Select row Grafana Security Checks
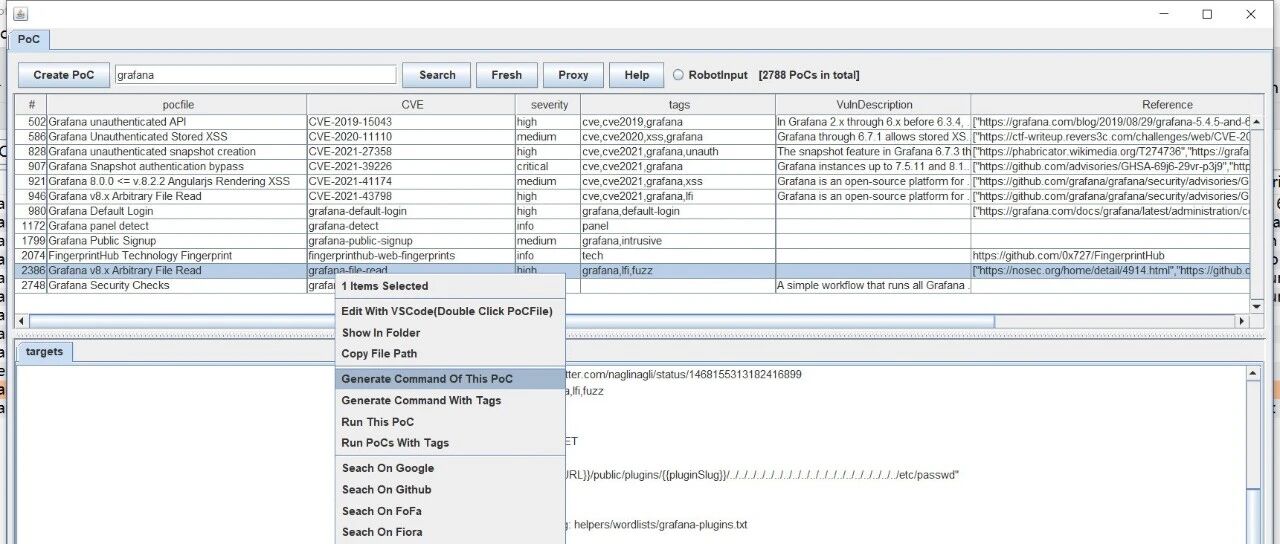Screen dimensions: 1280x544 (x=632, y=285)
